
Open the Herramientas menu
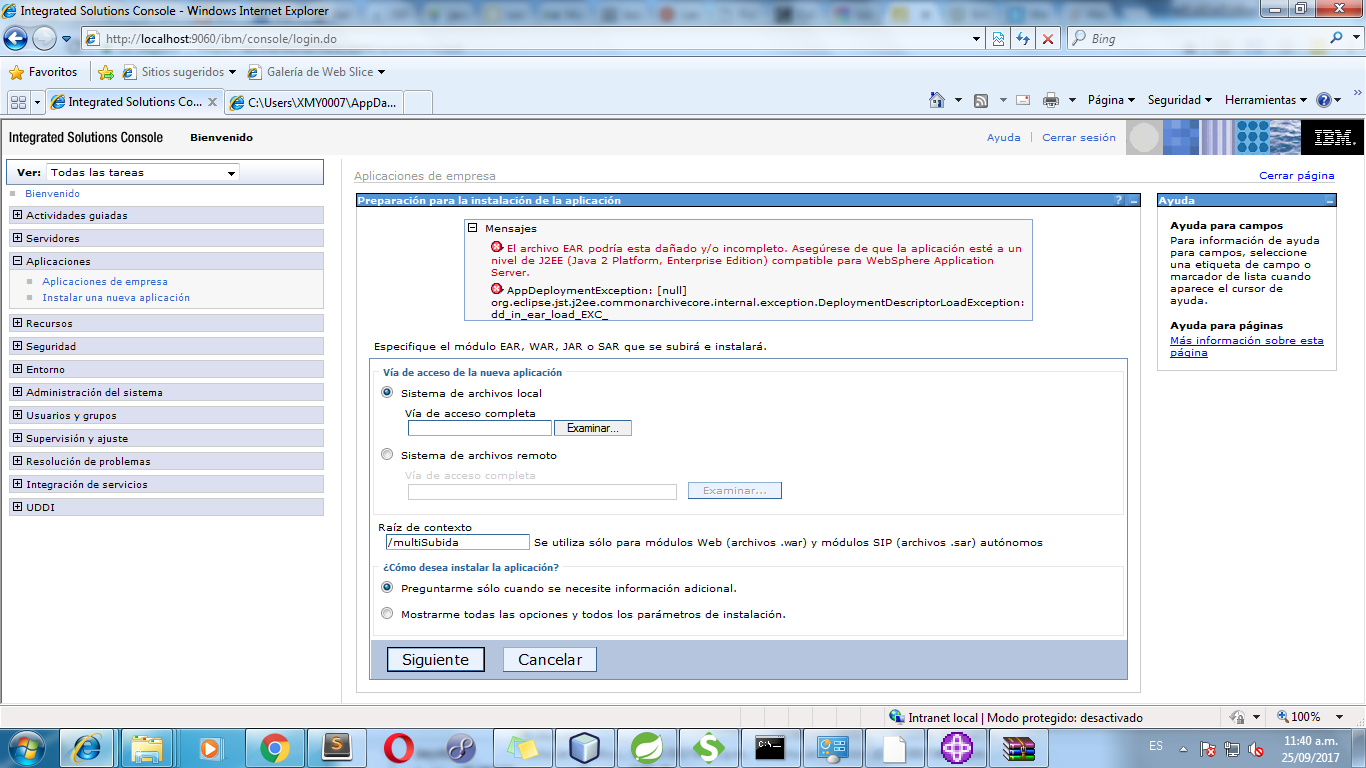click(x=1266, y=100)
